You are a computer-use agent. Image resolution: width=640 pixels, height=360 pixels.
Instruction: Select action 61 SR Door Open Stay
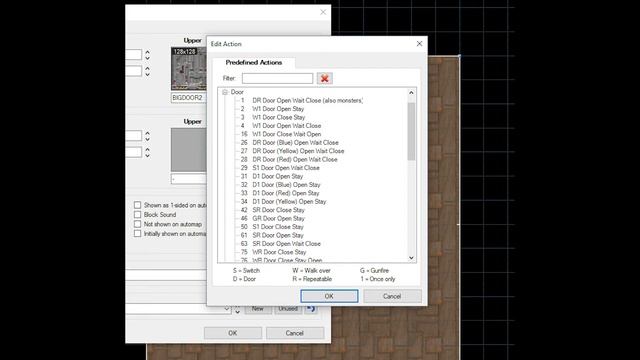coord(272,235)
